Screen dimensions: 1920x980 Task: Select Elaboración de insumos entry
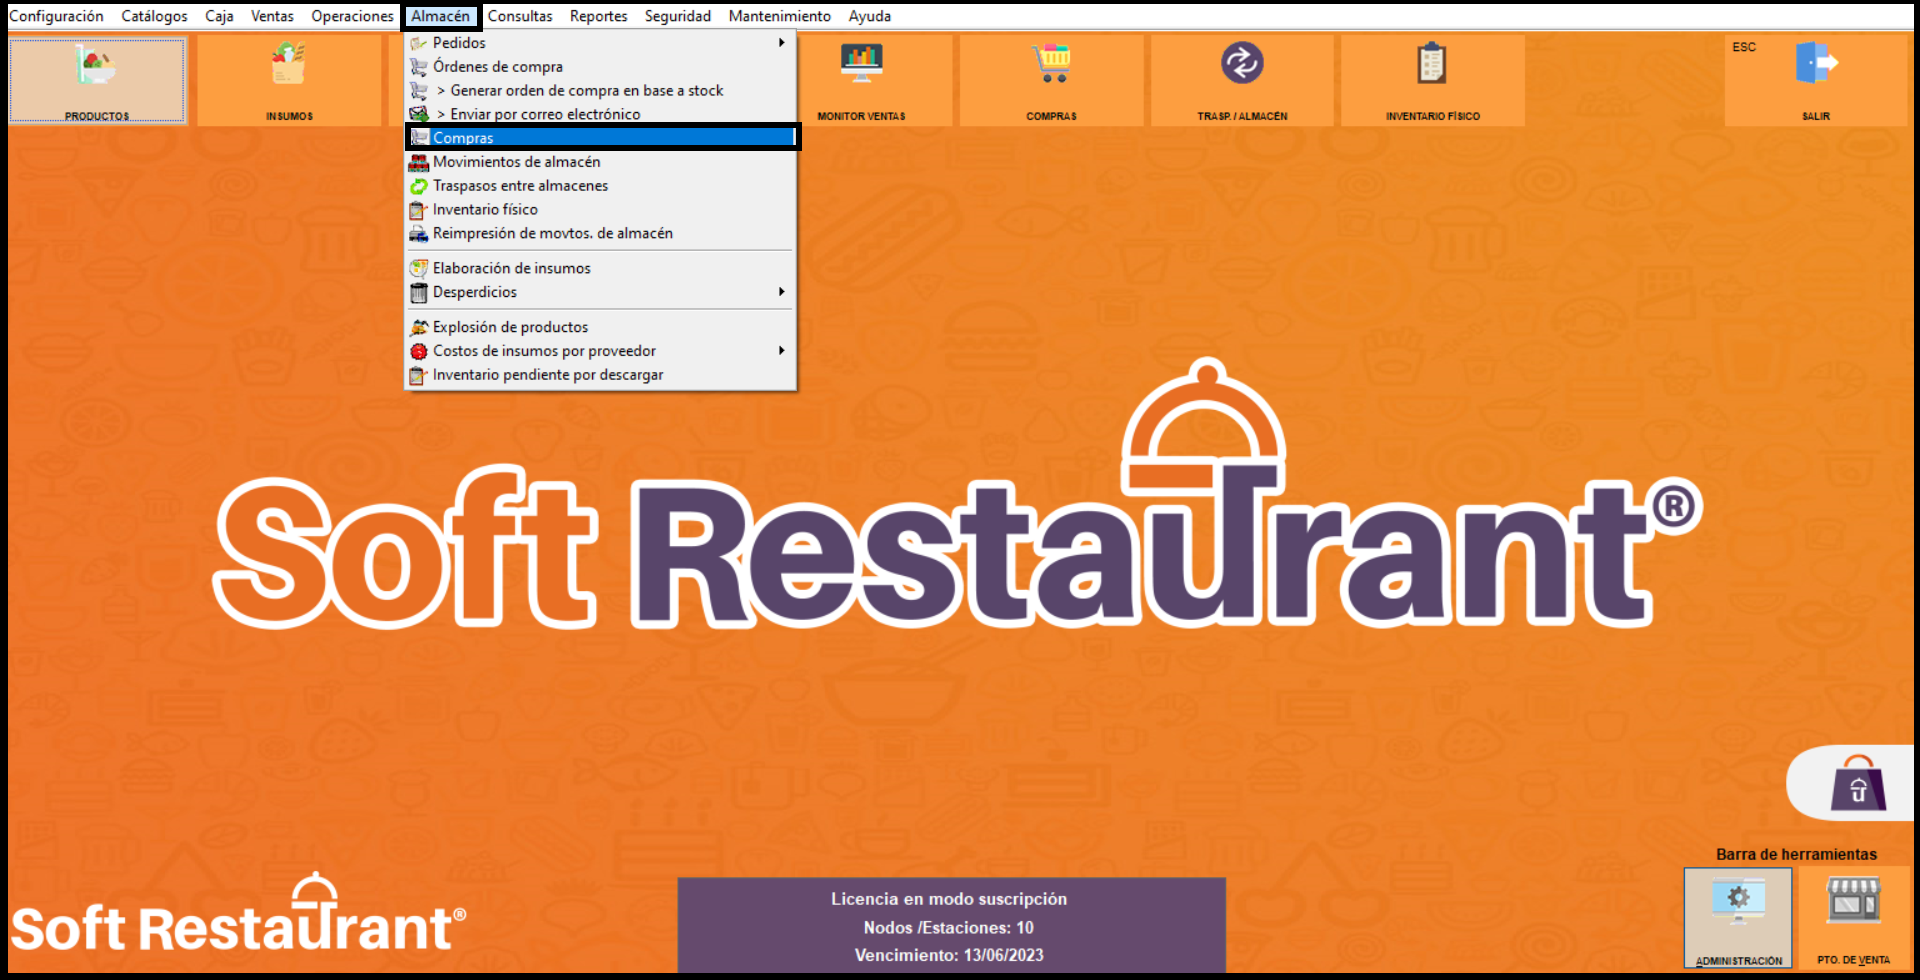tap(601, 268)
